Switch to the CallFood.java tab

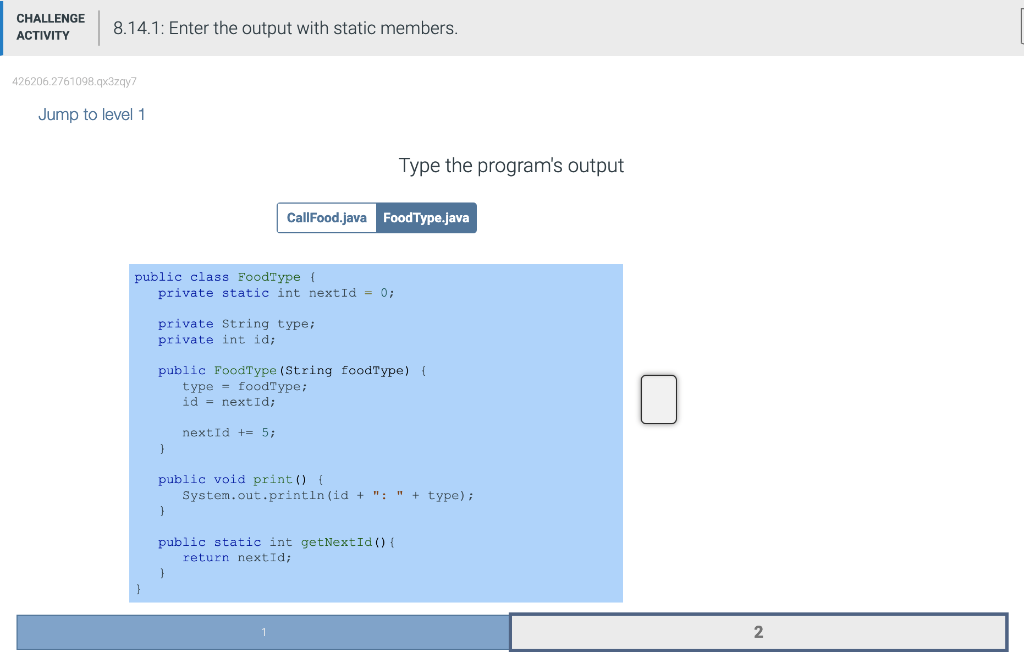326,217
